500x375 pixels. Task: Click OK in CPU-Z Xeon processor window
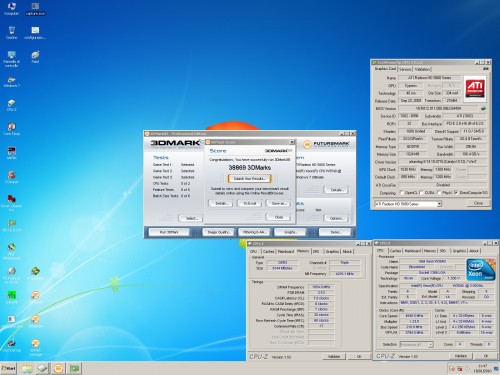coord(486,356)
